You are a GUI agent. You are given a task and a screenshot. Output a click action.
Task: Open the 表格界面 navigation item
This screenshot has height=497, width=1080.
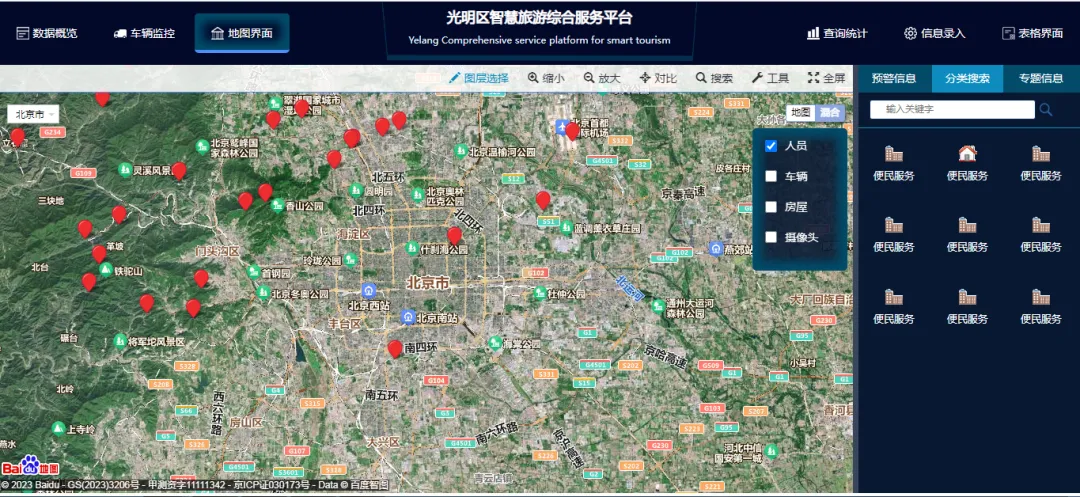[x=1032, y=33]
